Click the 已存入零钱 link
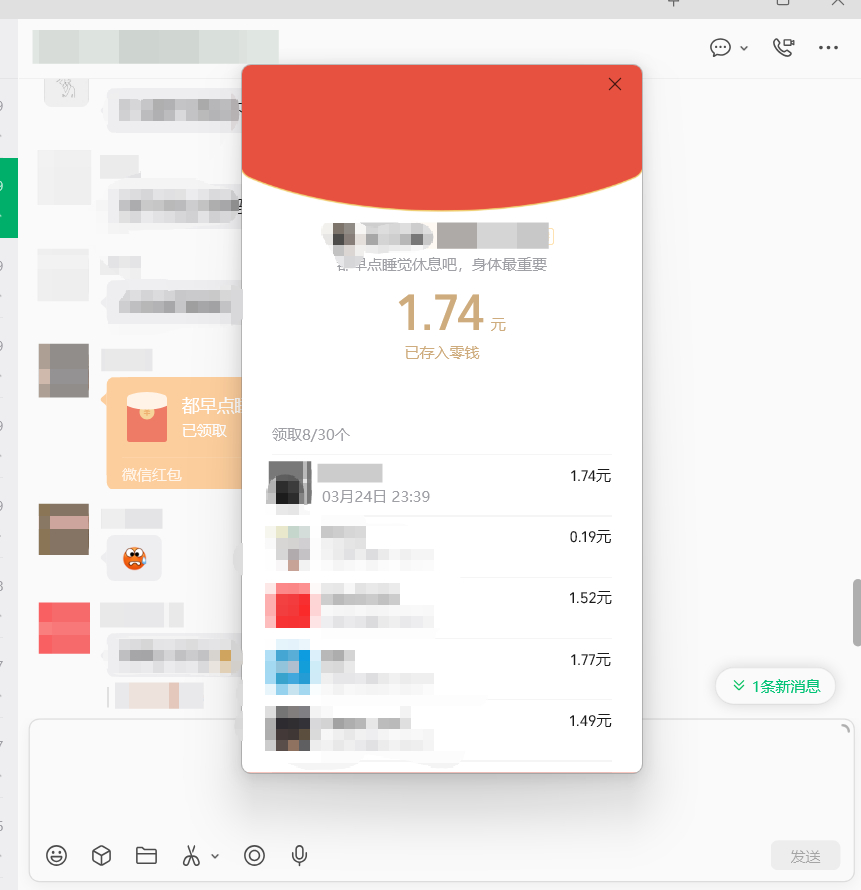This screenshot has width=861, height=890. click(x=442, y=353)
